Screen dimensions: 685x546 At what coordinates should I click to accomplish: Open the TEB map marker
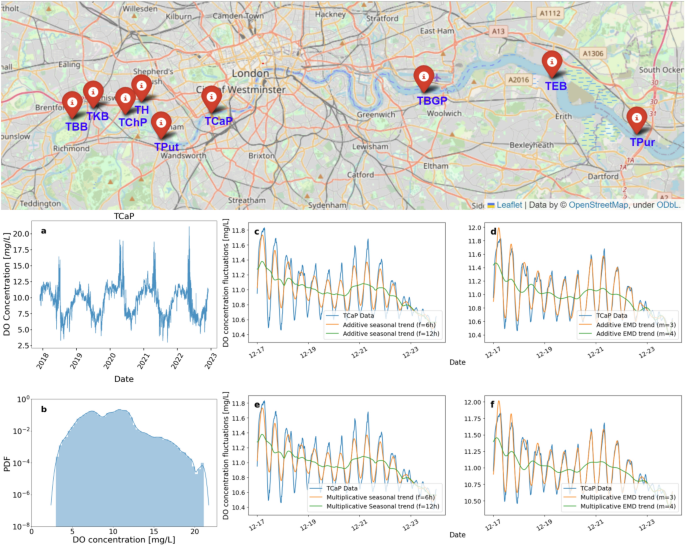pyautogui.click(x=552, y=64)
